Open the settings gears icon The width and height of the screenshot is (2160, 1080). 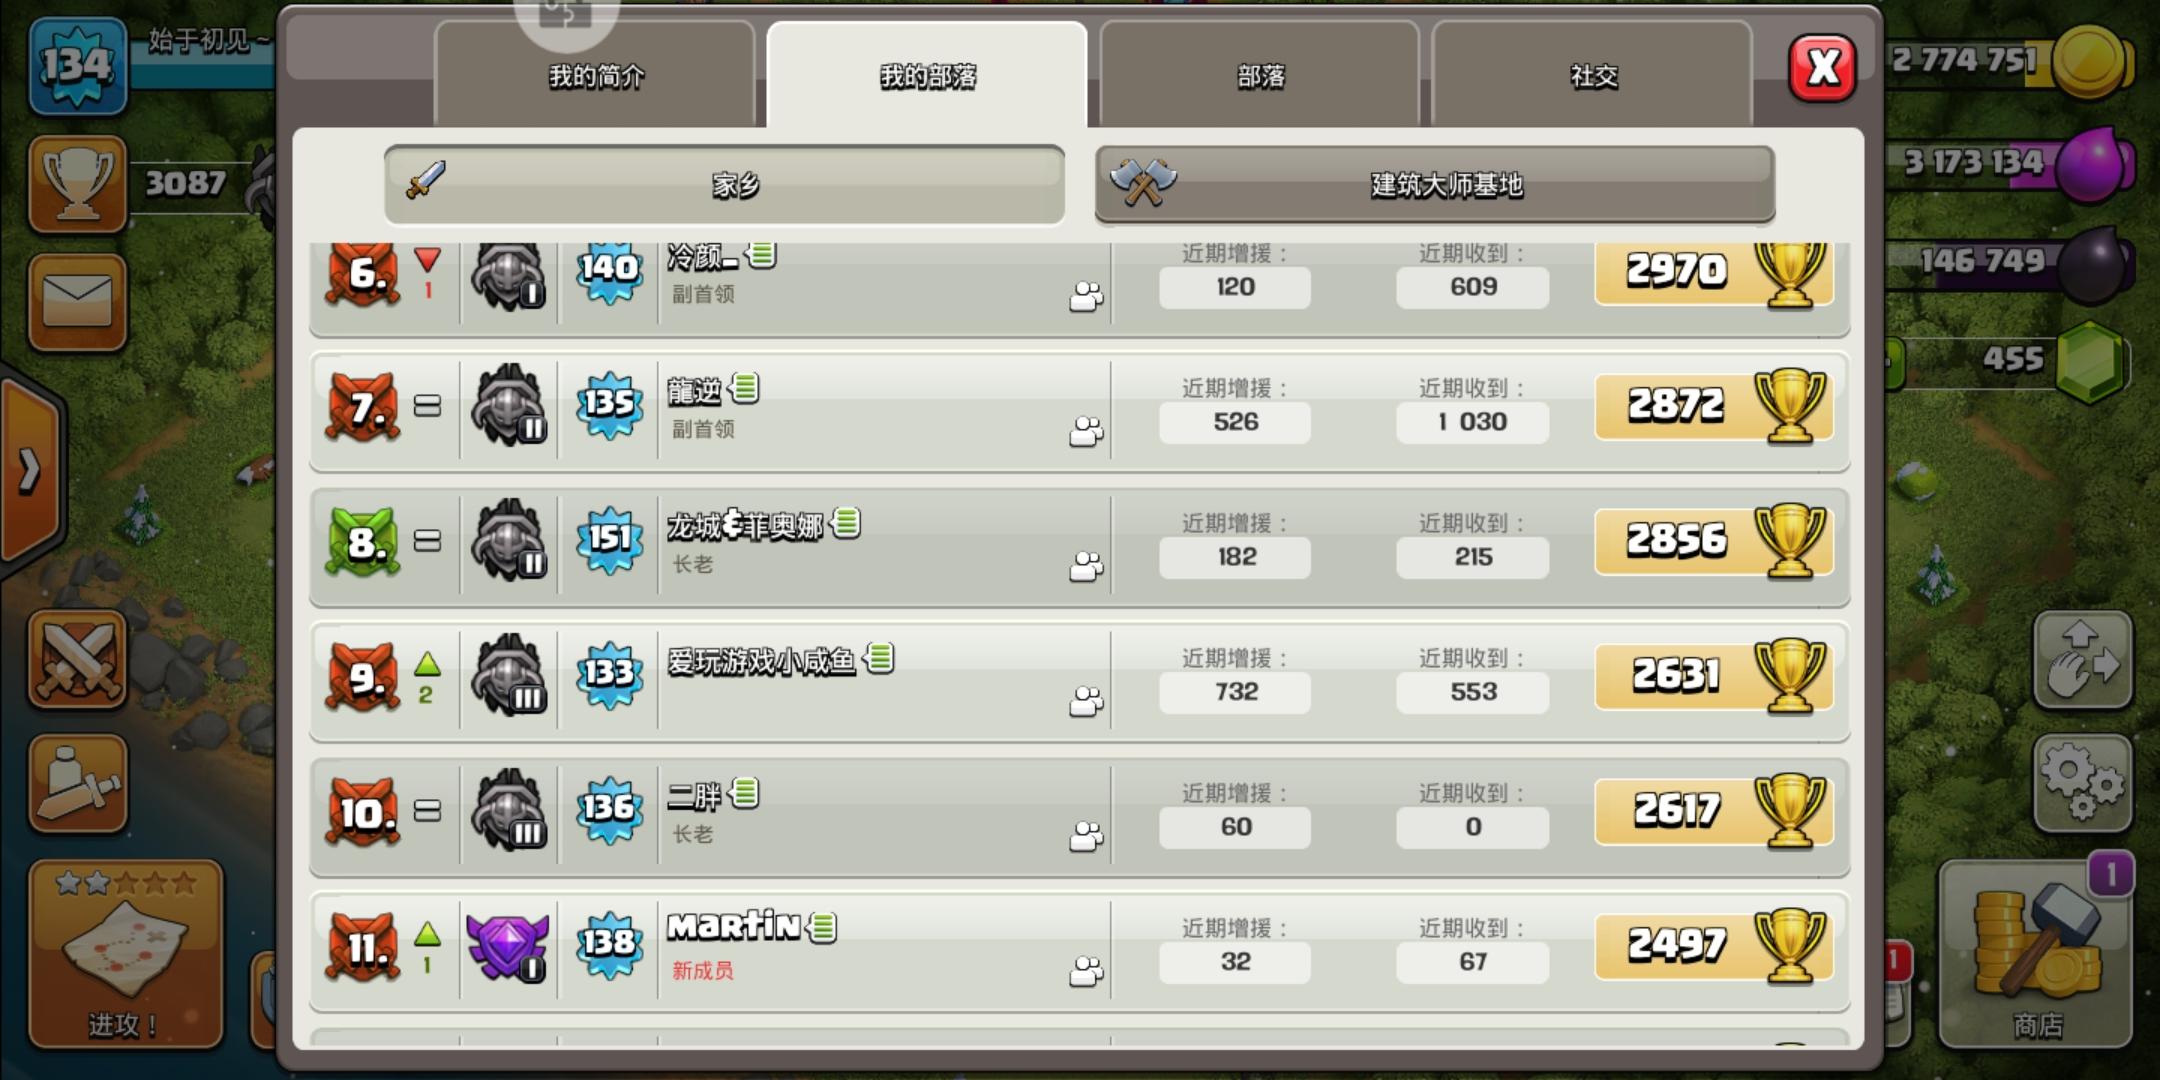click(x=2084, y=784)
